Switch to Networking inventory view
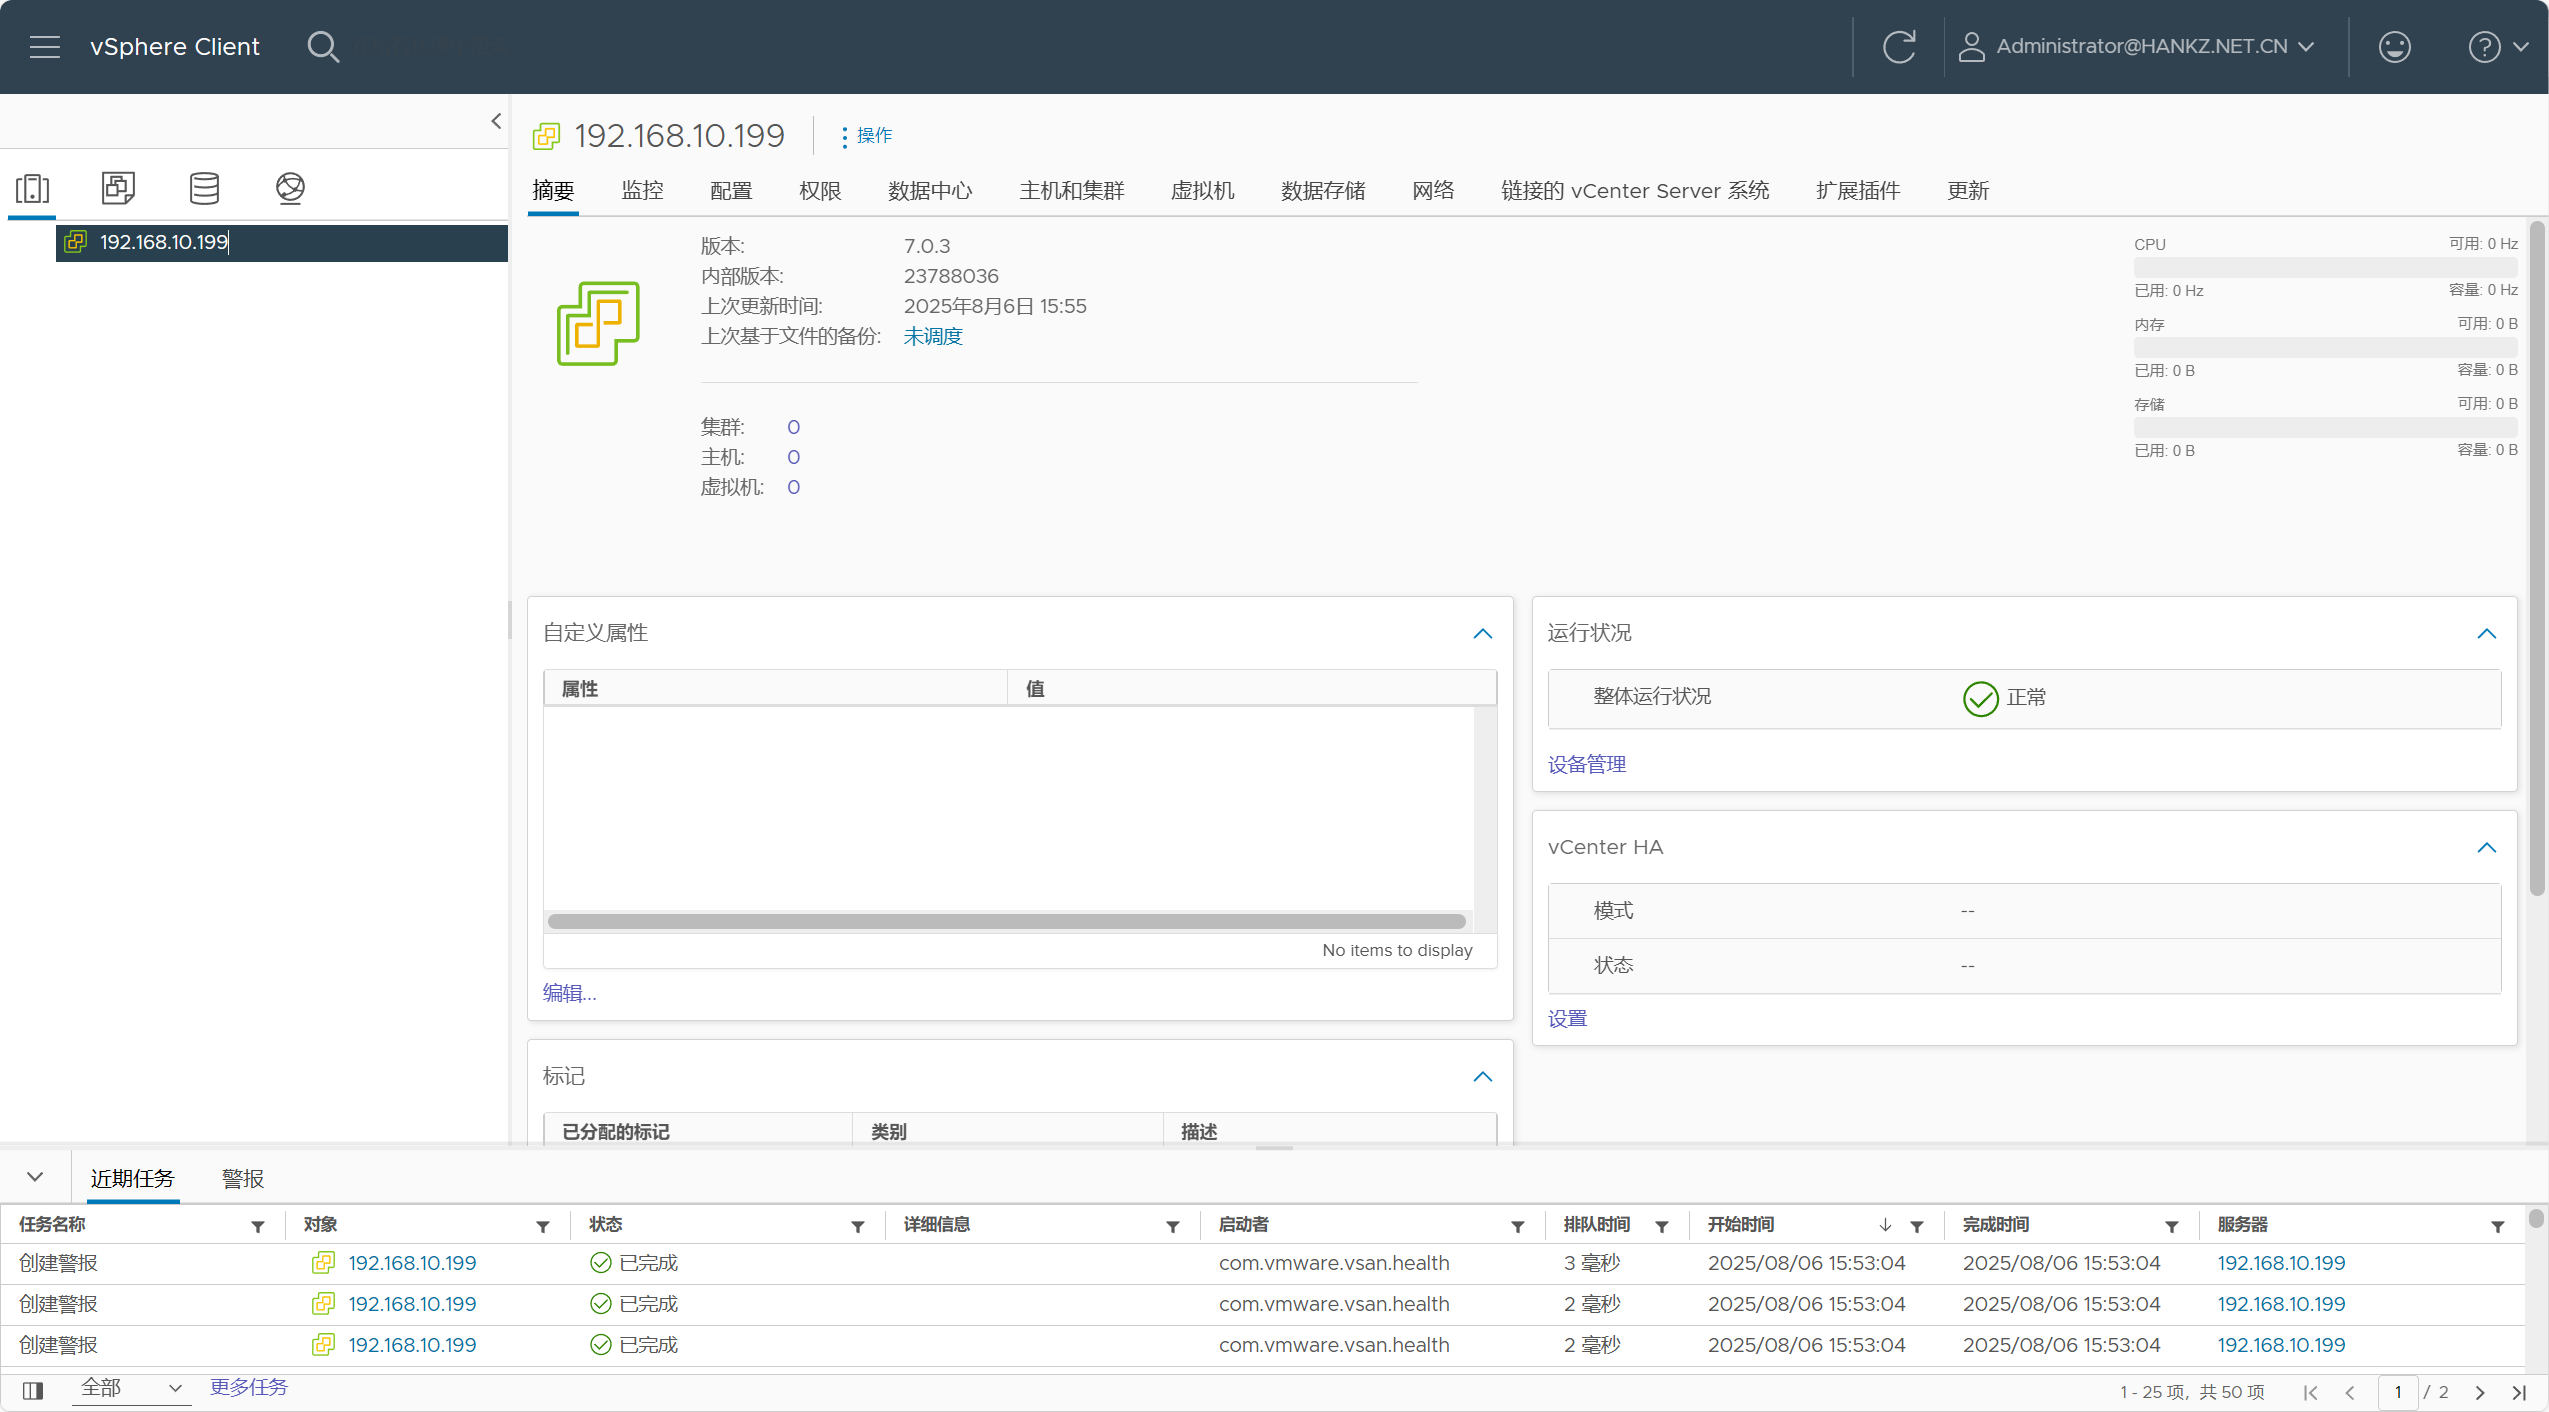This screenshot has width=2549, height=1412. (x=290, y=188)
